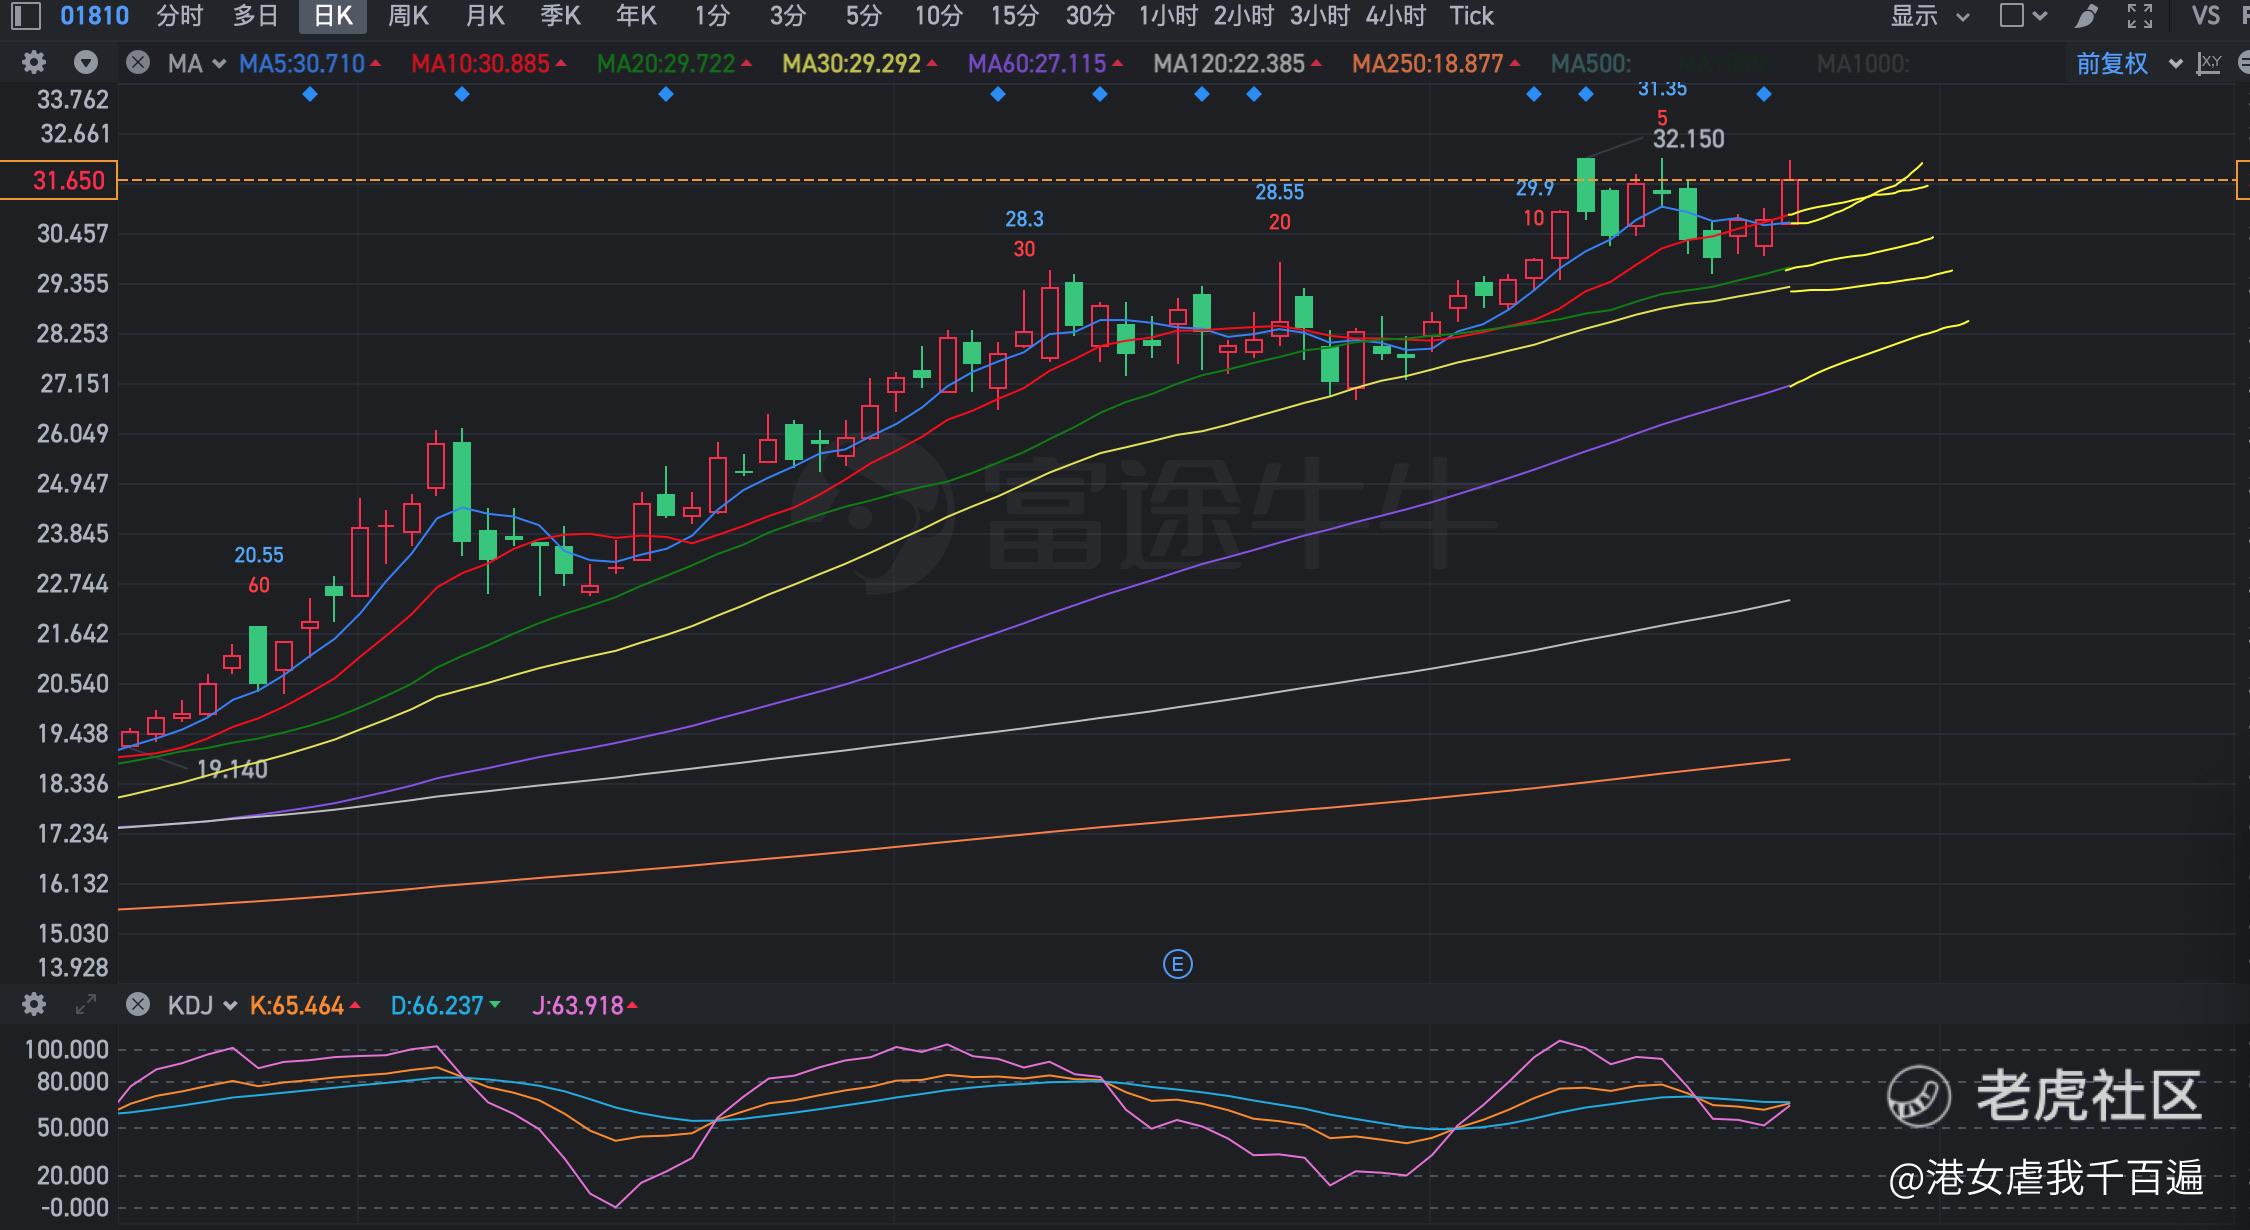Image resolution: width=2250 pixels, height=1230 pixels.
Task: Expand the KDJ panel with arrows icon
Action: (86, 1004)
